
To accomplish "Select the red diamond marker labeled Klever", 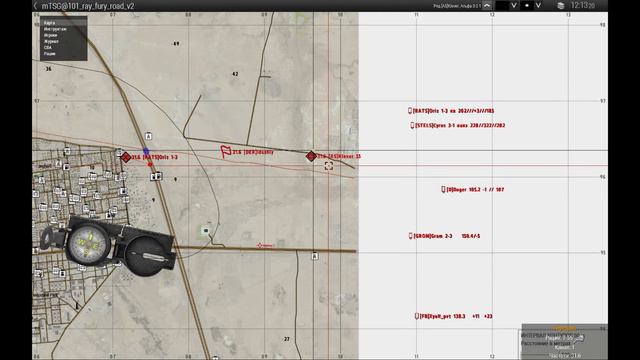I will (x=311, y=156).
